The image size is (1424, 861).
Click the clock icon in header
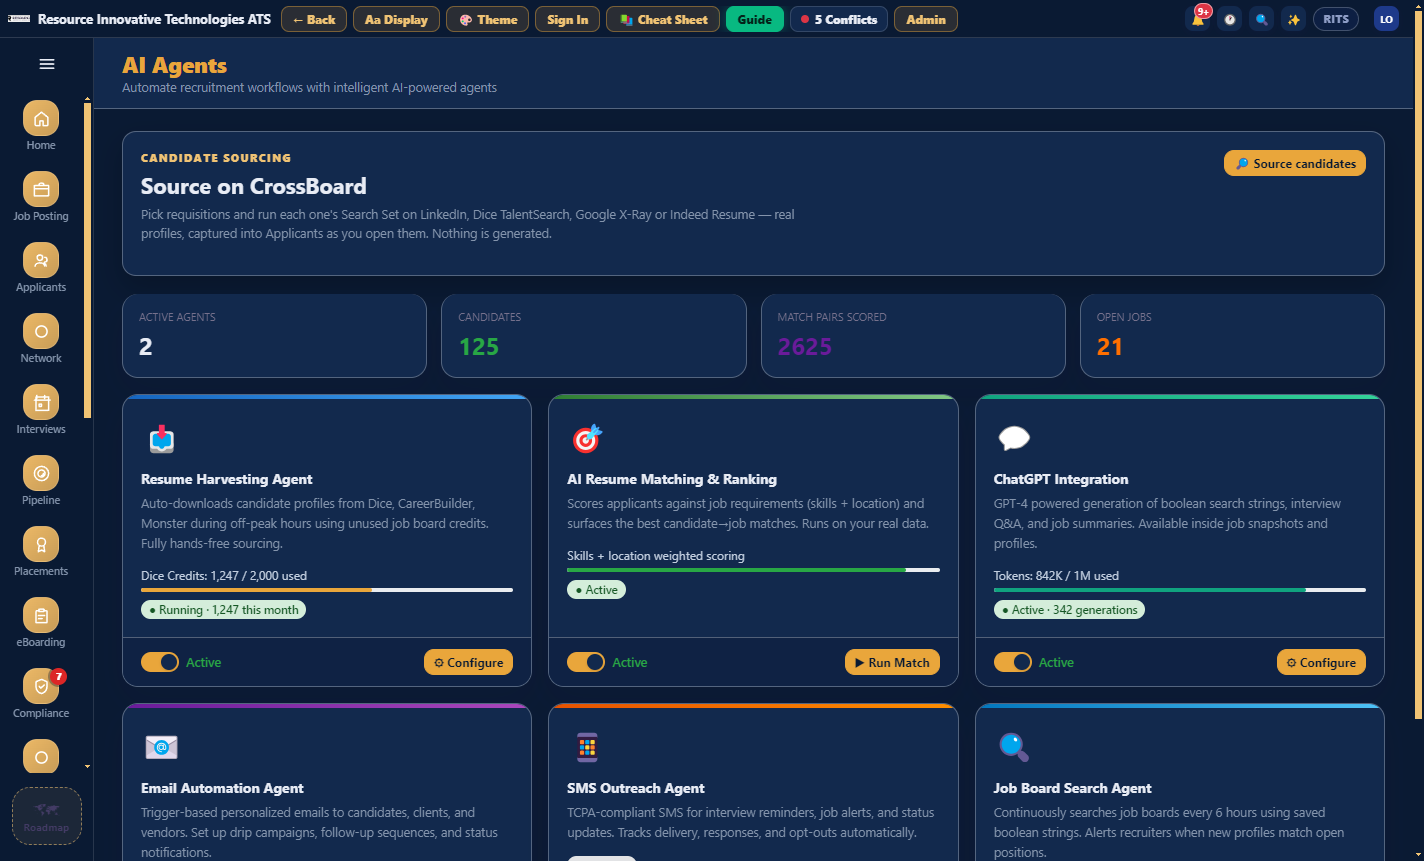click(1230, 19)
